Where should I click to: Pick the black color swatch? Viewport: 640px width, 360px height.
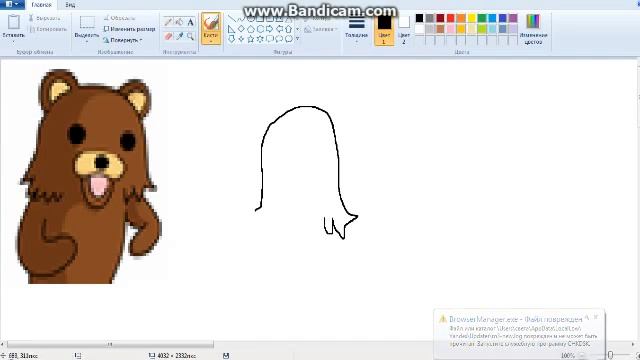419,18
